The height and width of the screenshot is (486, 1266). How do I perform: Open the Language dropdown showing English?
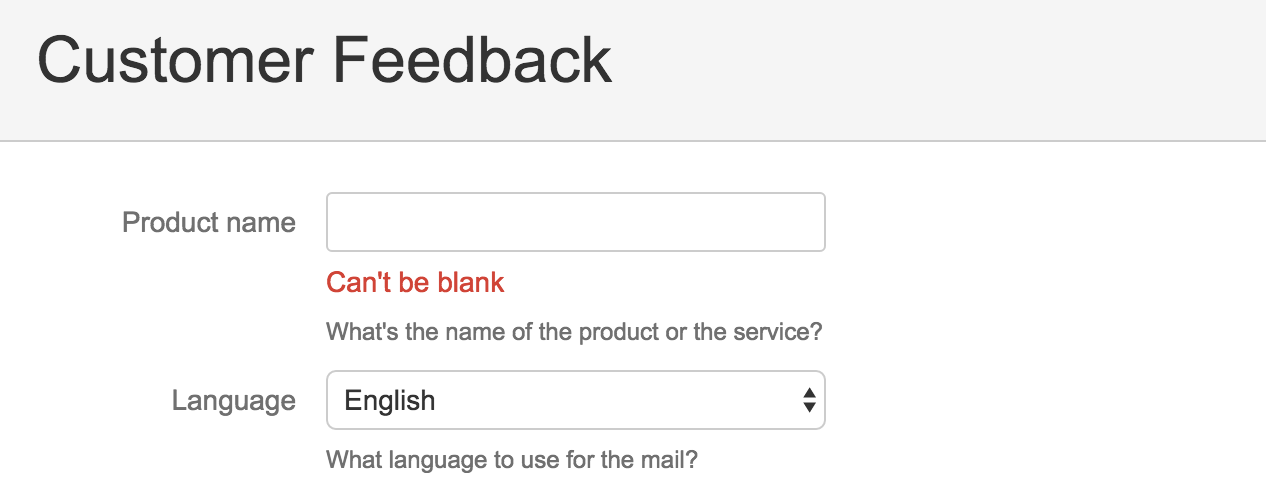click(575, 401)
